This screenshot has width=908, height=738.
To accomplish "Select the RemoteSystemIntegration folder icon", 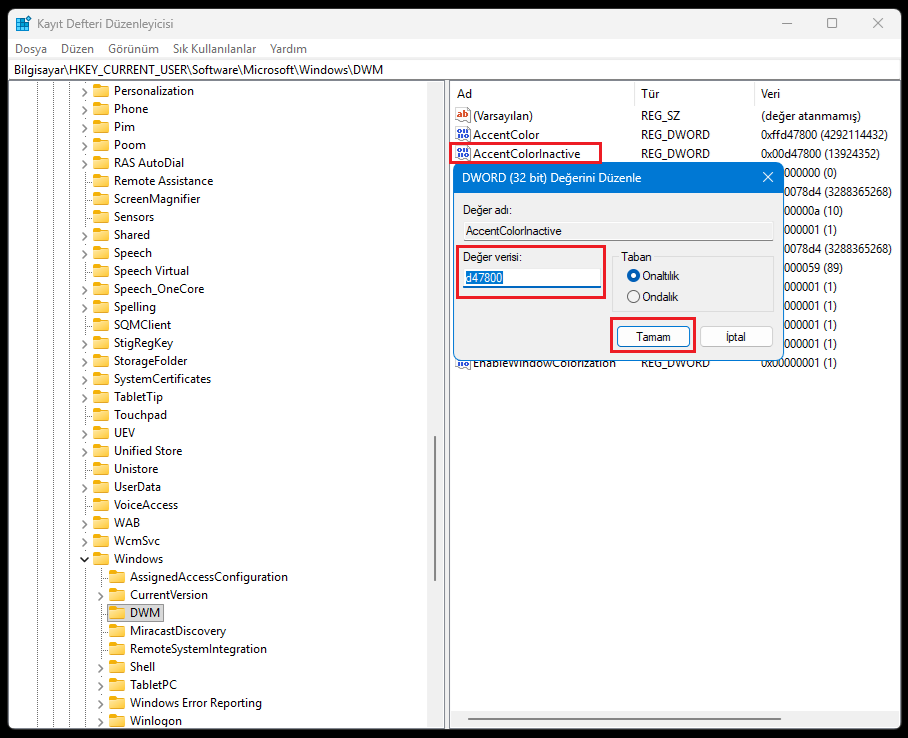I will [x=117, y=649].
